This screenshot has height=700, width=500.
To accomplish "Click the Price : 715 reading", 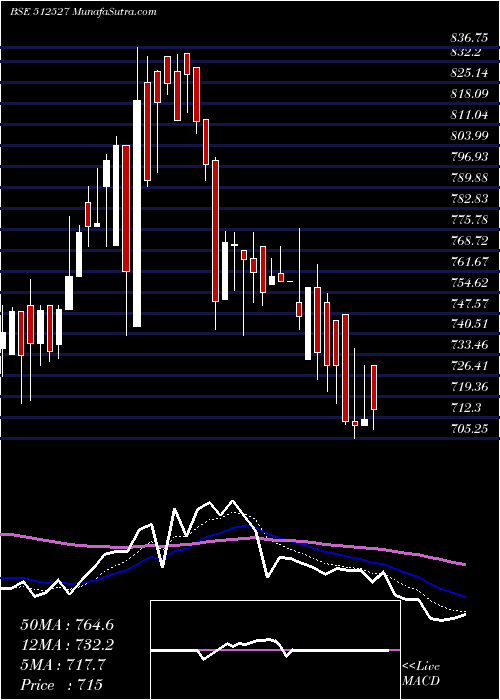I will (x=62, y=685).
